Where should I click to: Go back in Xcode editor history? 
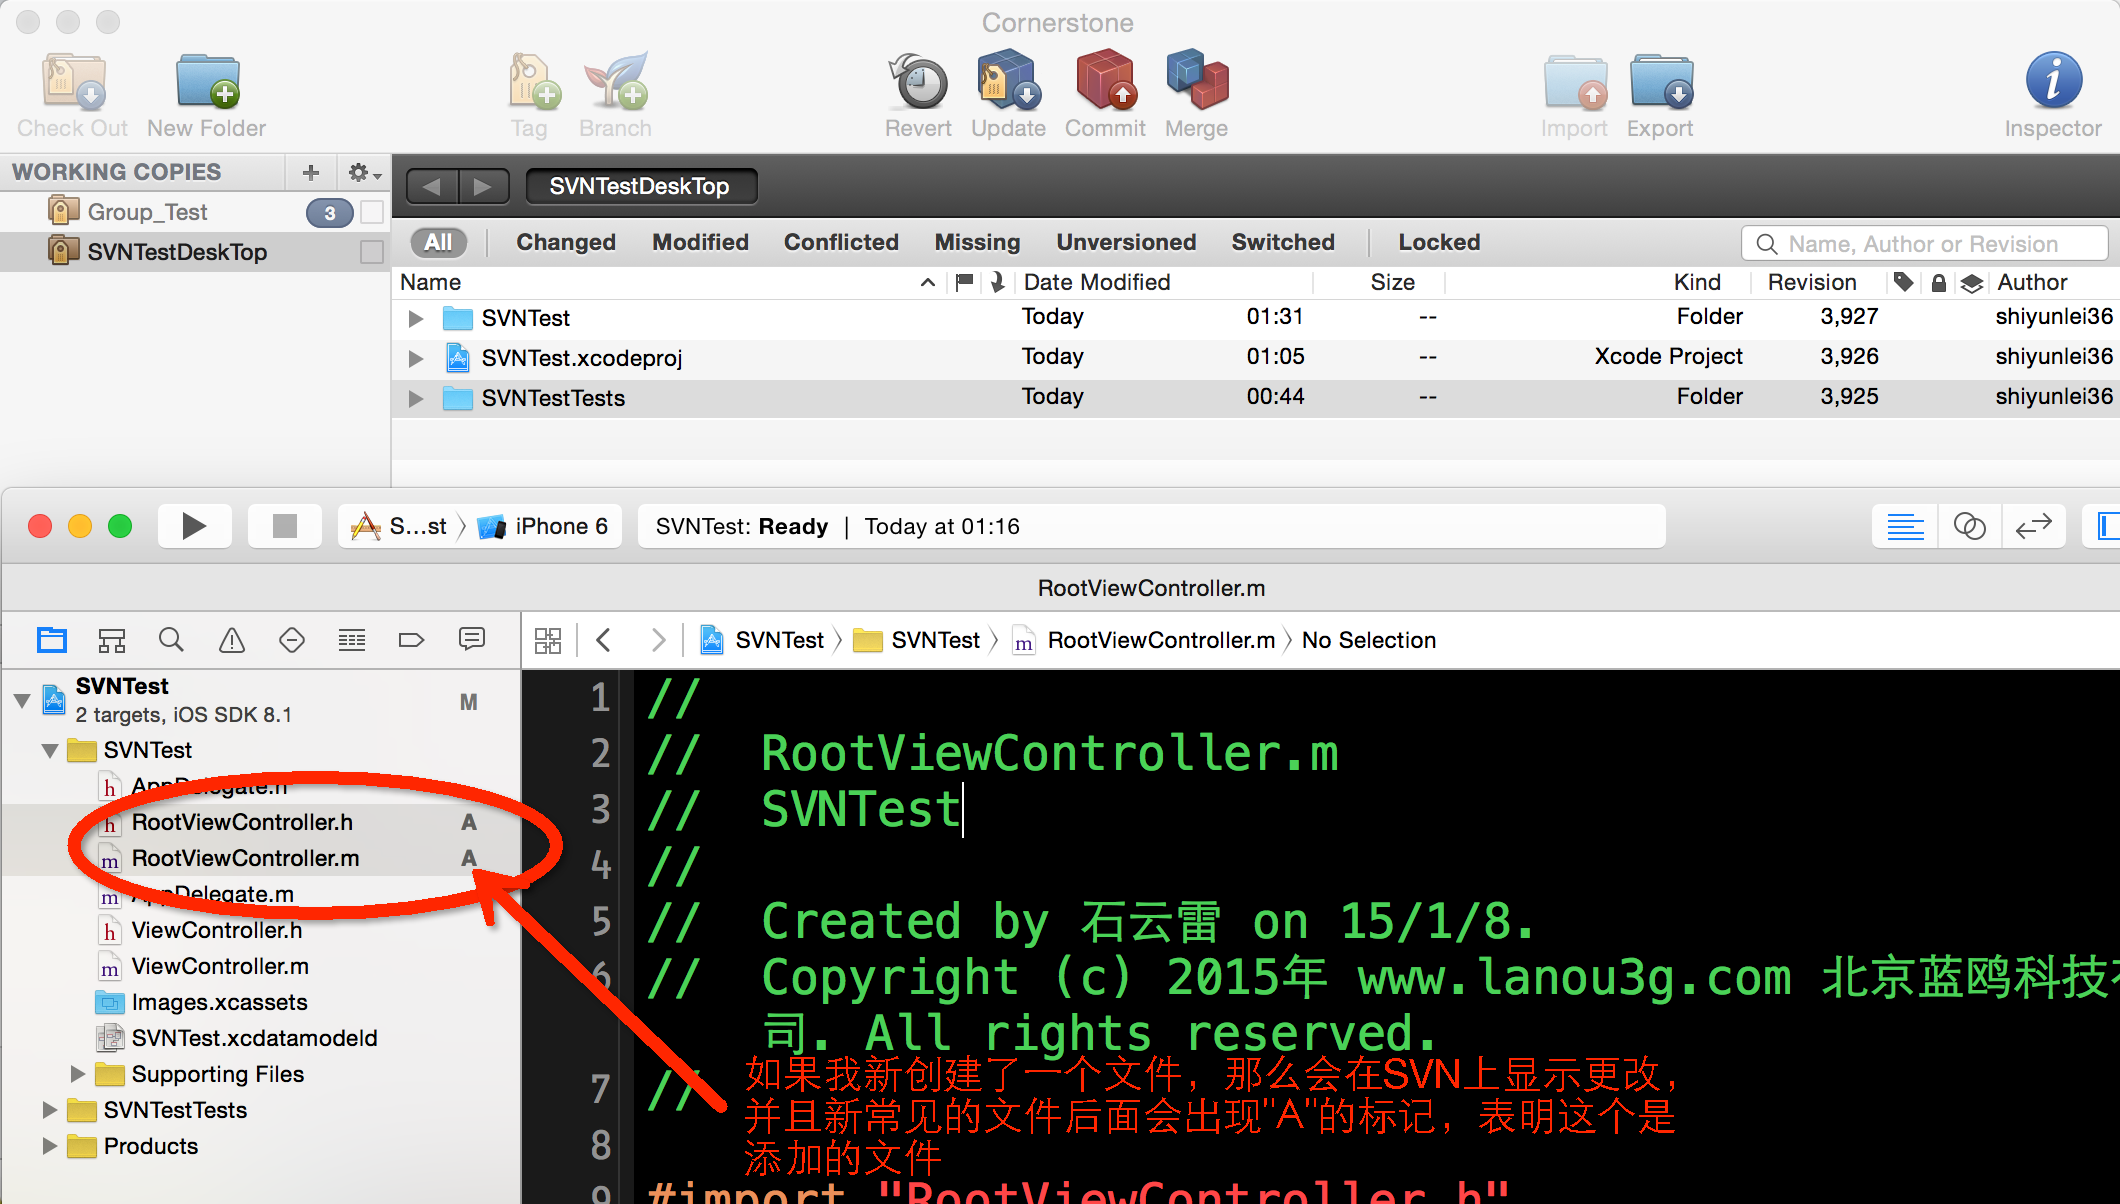[603, 640]
